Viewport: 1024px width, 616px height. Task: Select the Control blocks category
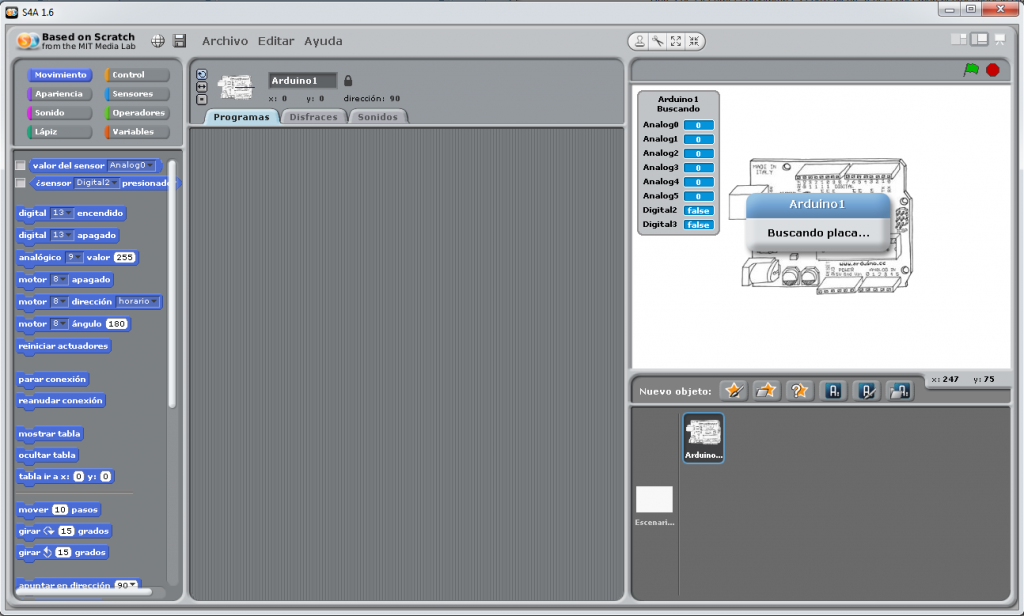point(137,75)
